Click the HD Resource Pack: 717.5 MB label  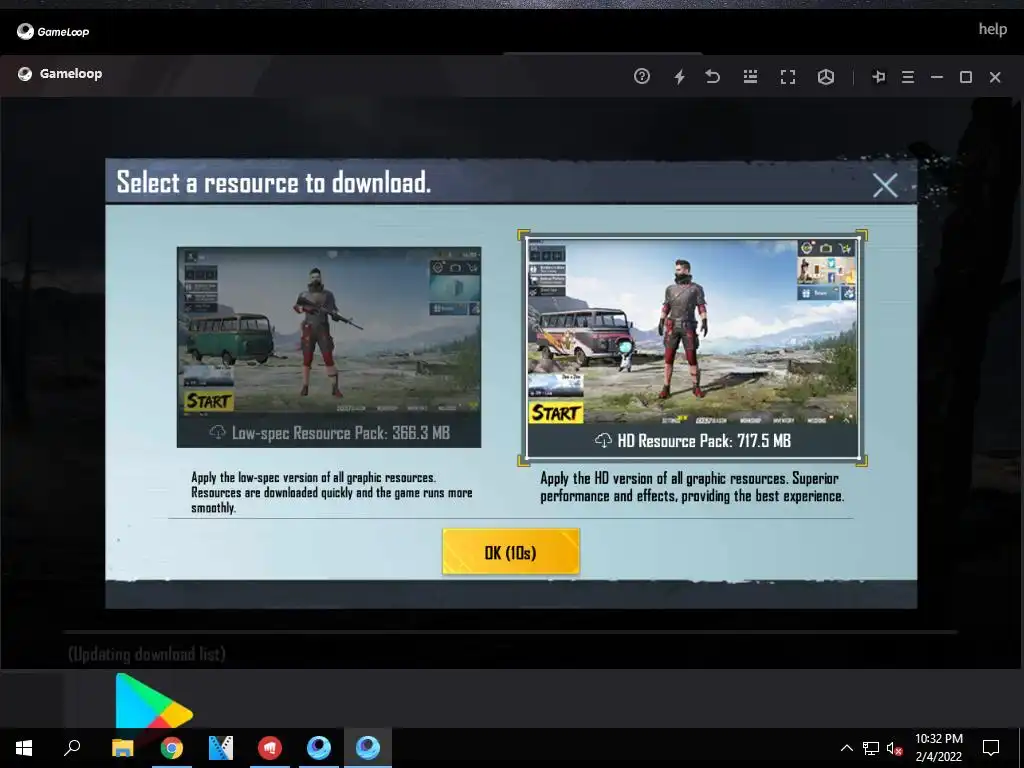tap(704, 441)
